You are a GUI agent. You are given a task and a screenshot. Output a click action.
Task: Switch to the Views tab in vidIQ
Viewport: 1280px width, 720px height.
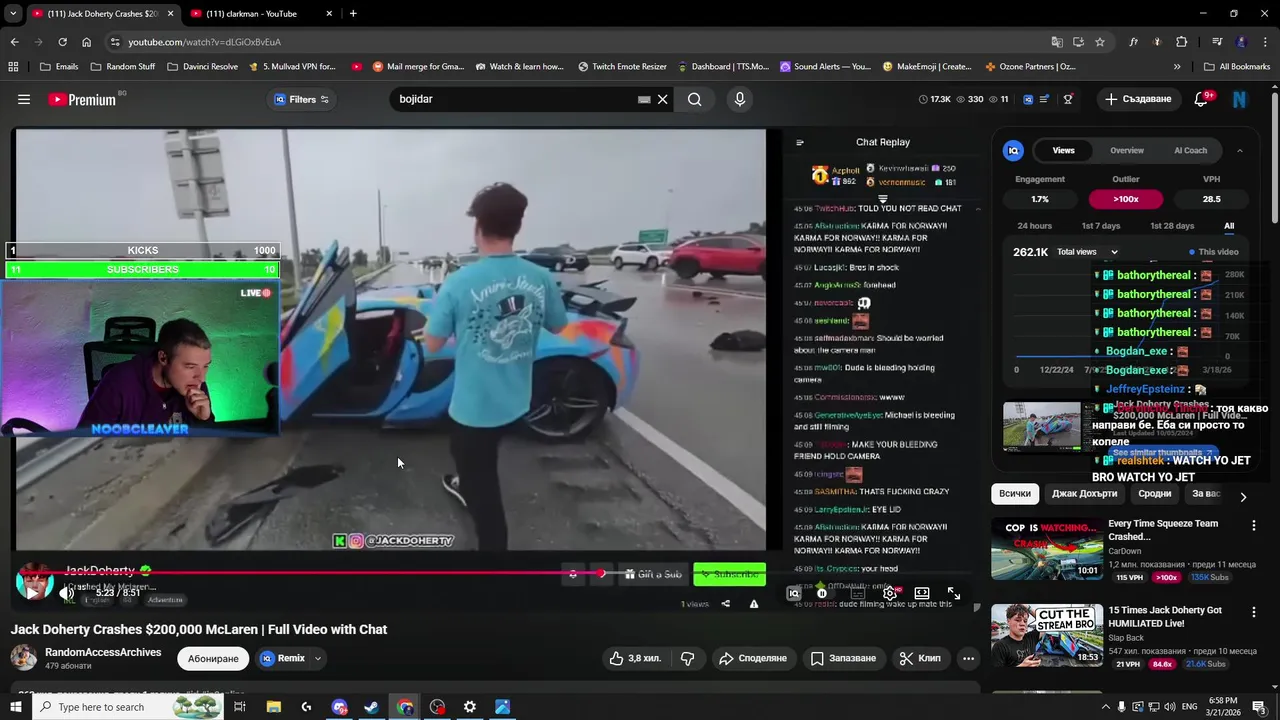1063,150
